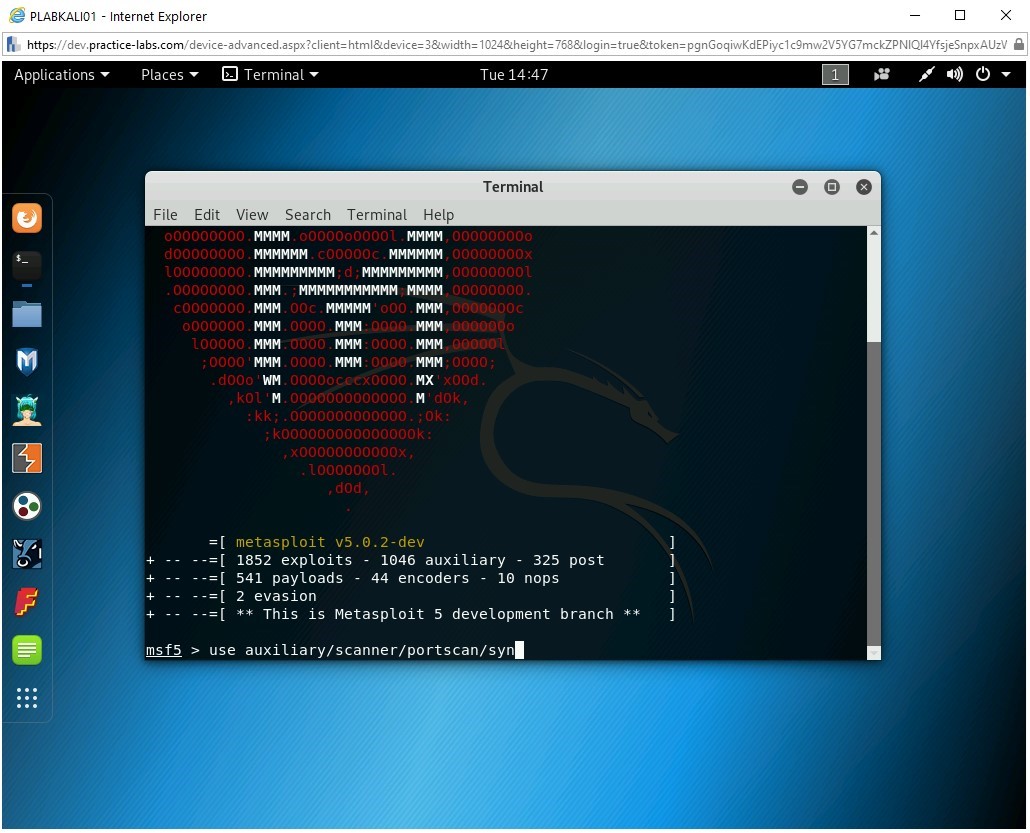This screenshot has height=833, width=1030.
Task: Launch Burp Suite from the dock
Action: coord(27,458)
